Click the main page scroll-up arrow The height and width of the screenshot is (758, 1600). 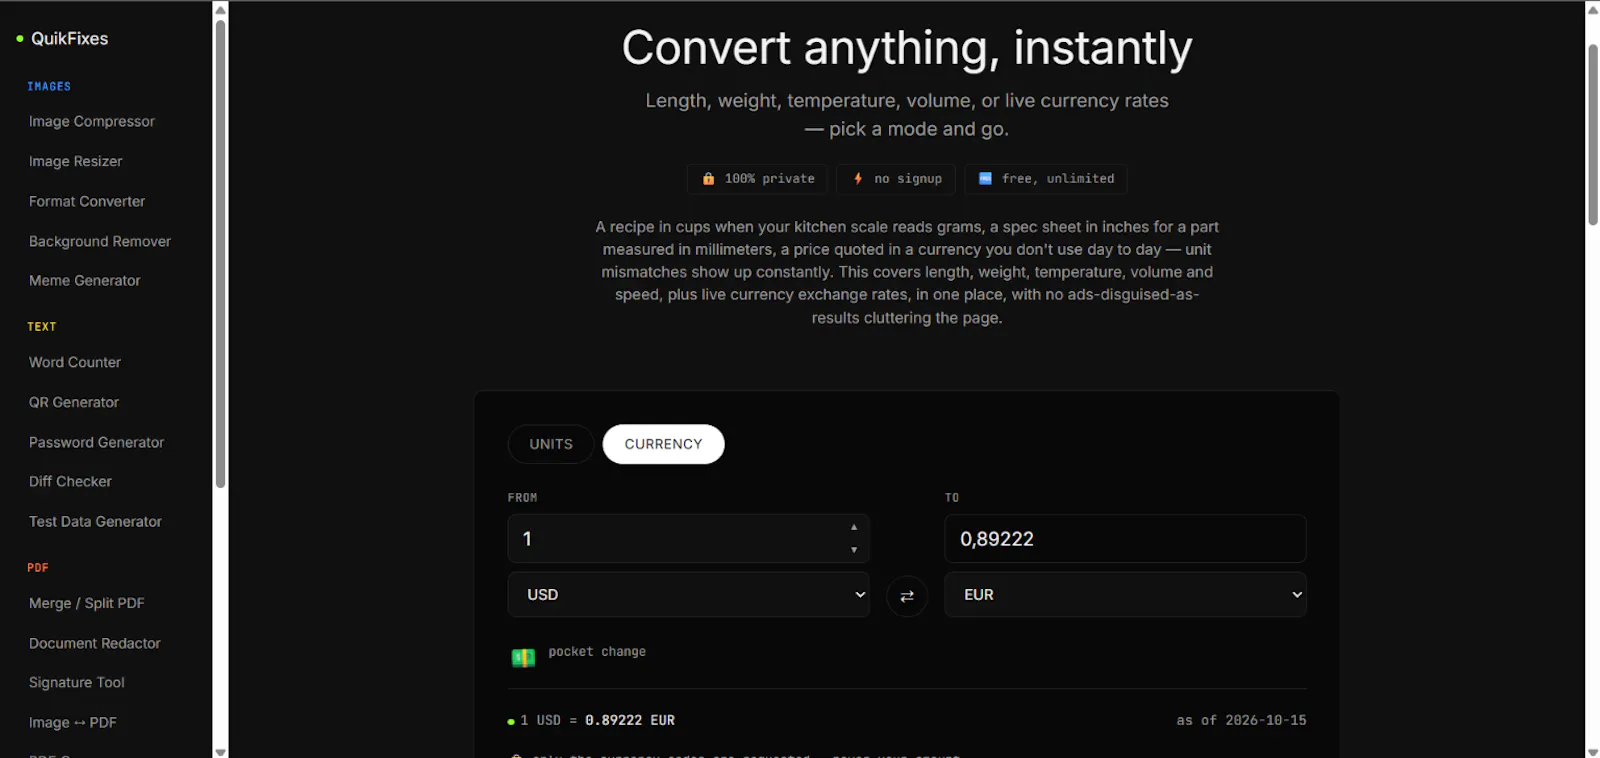pyautogui.click(x=1593, y=10)
